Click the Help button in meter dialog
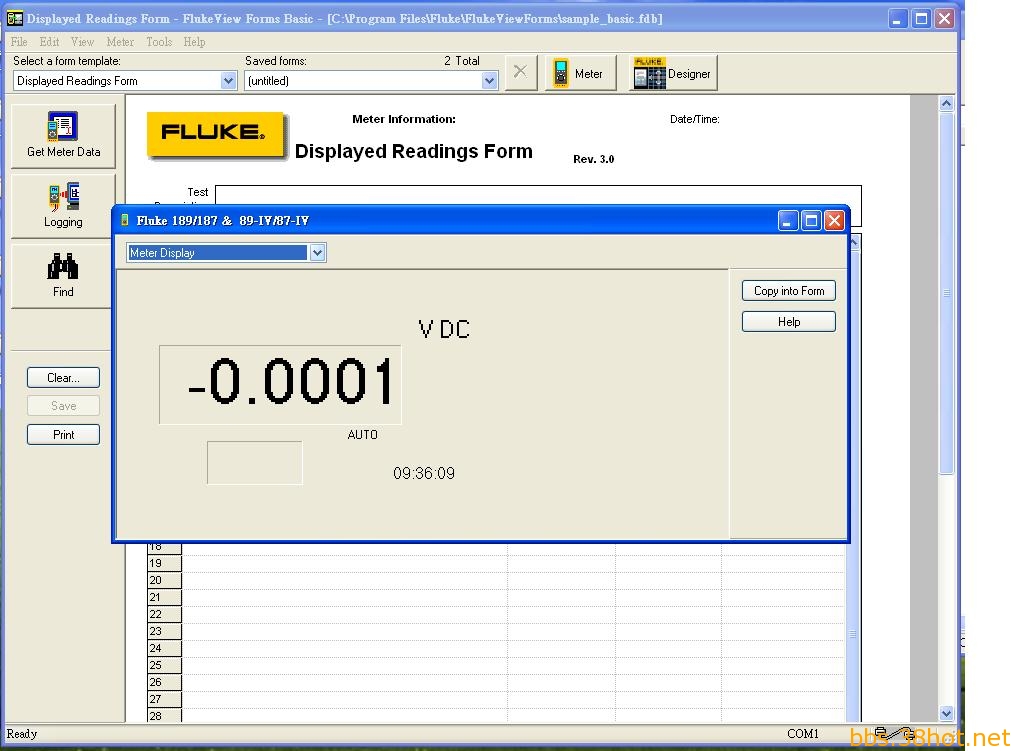The width and height of the screenshot is (1013, 751). [x=789, y=322]
